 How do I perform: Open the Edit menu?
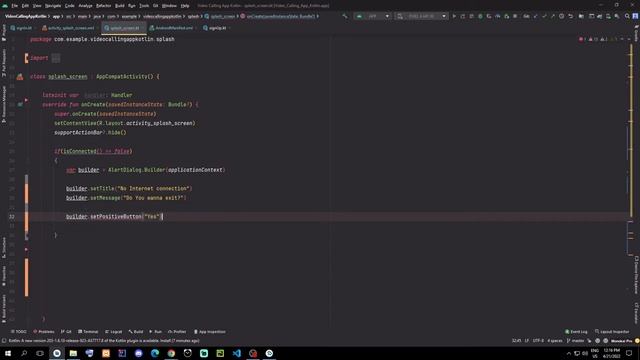(25, 6)
